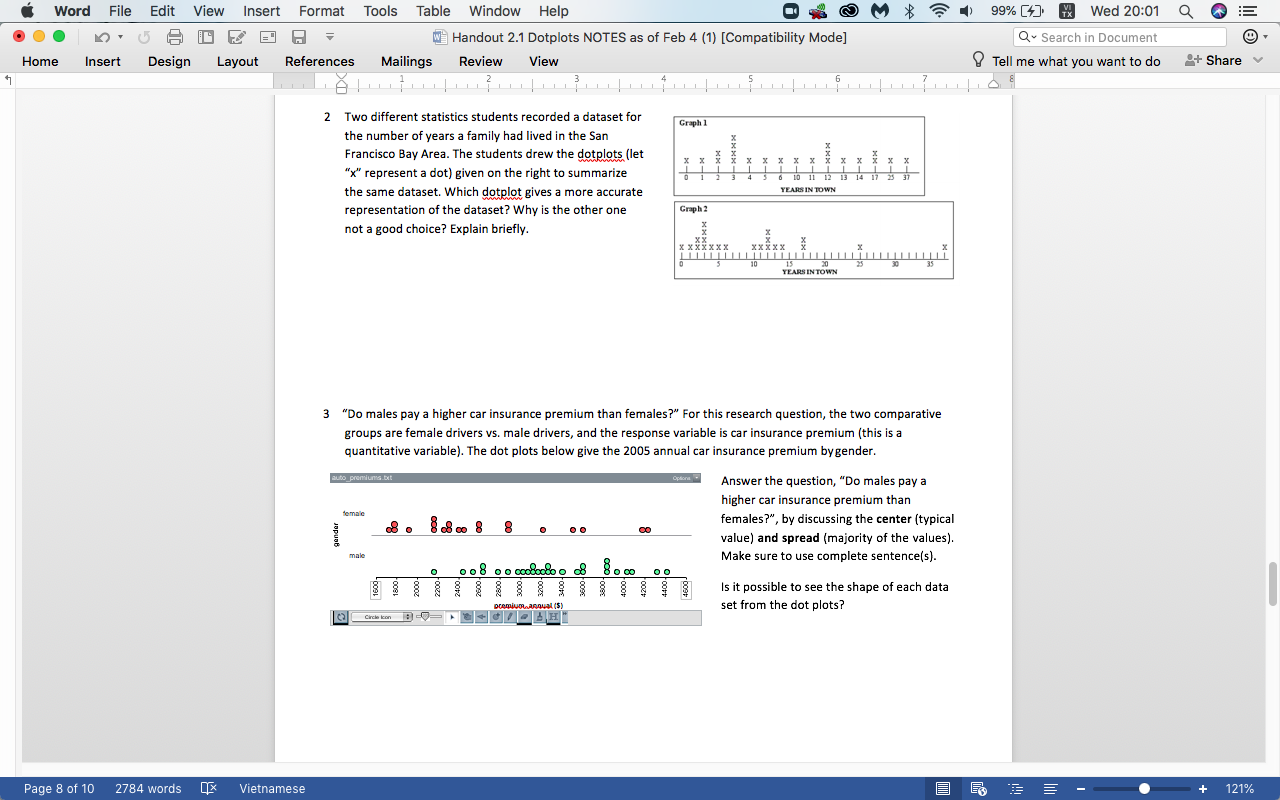Adjust the zoom slider in the status bar
1280x800 pixels.
coord(1146,788)
